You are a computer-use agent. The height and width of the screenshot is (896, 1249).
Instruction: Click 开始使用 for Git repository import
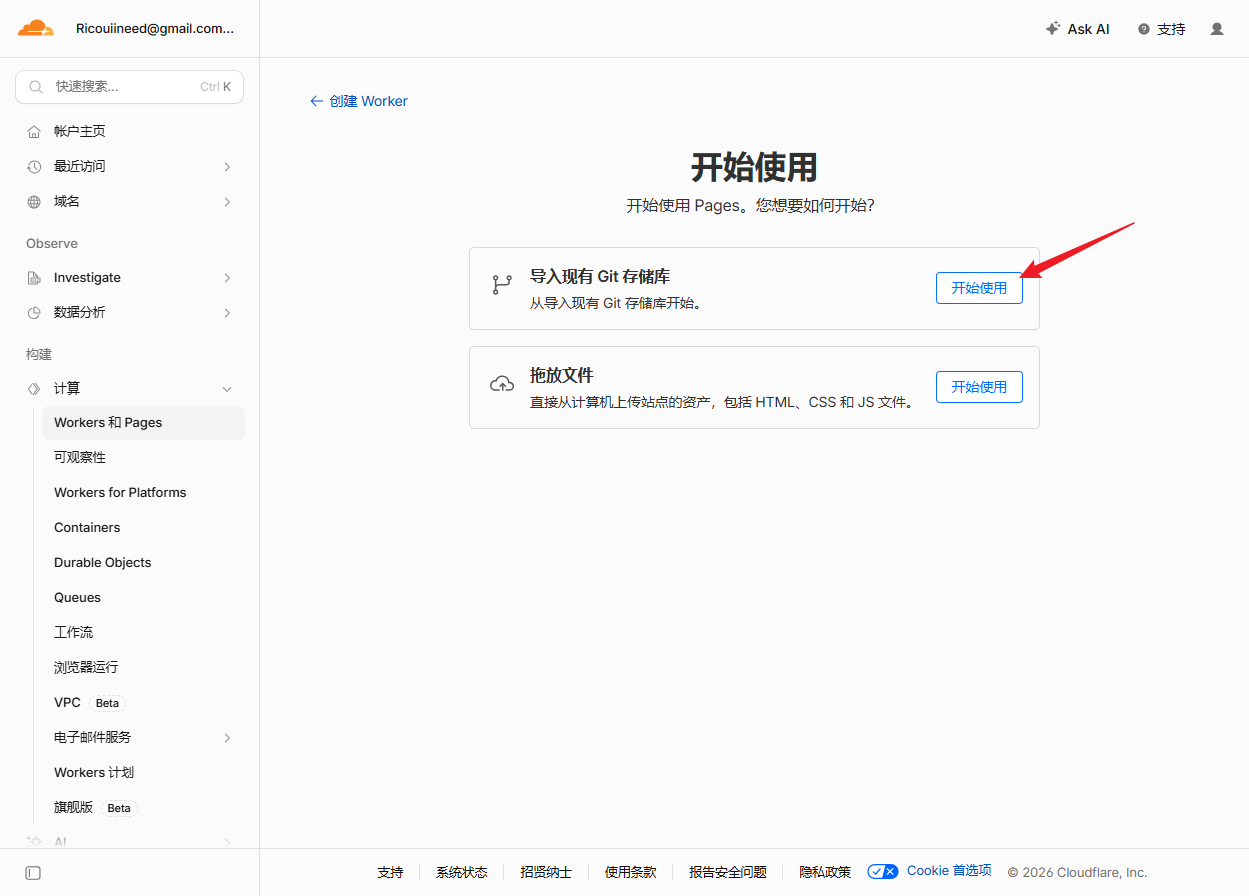[979, 288]
